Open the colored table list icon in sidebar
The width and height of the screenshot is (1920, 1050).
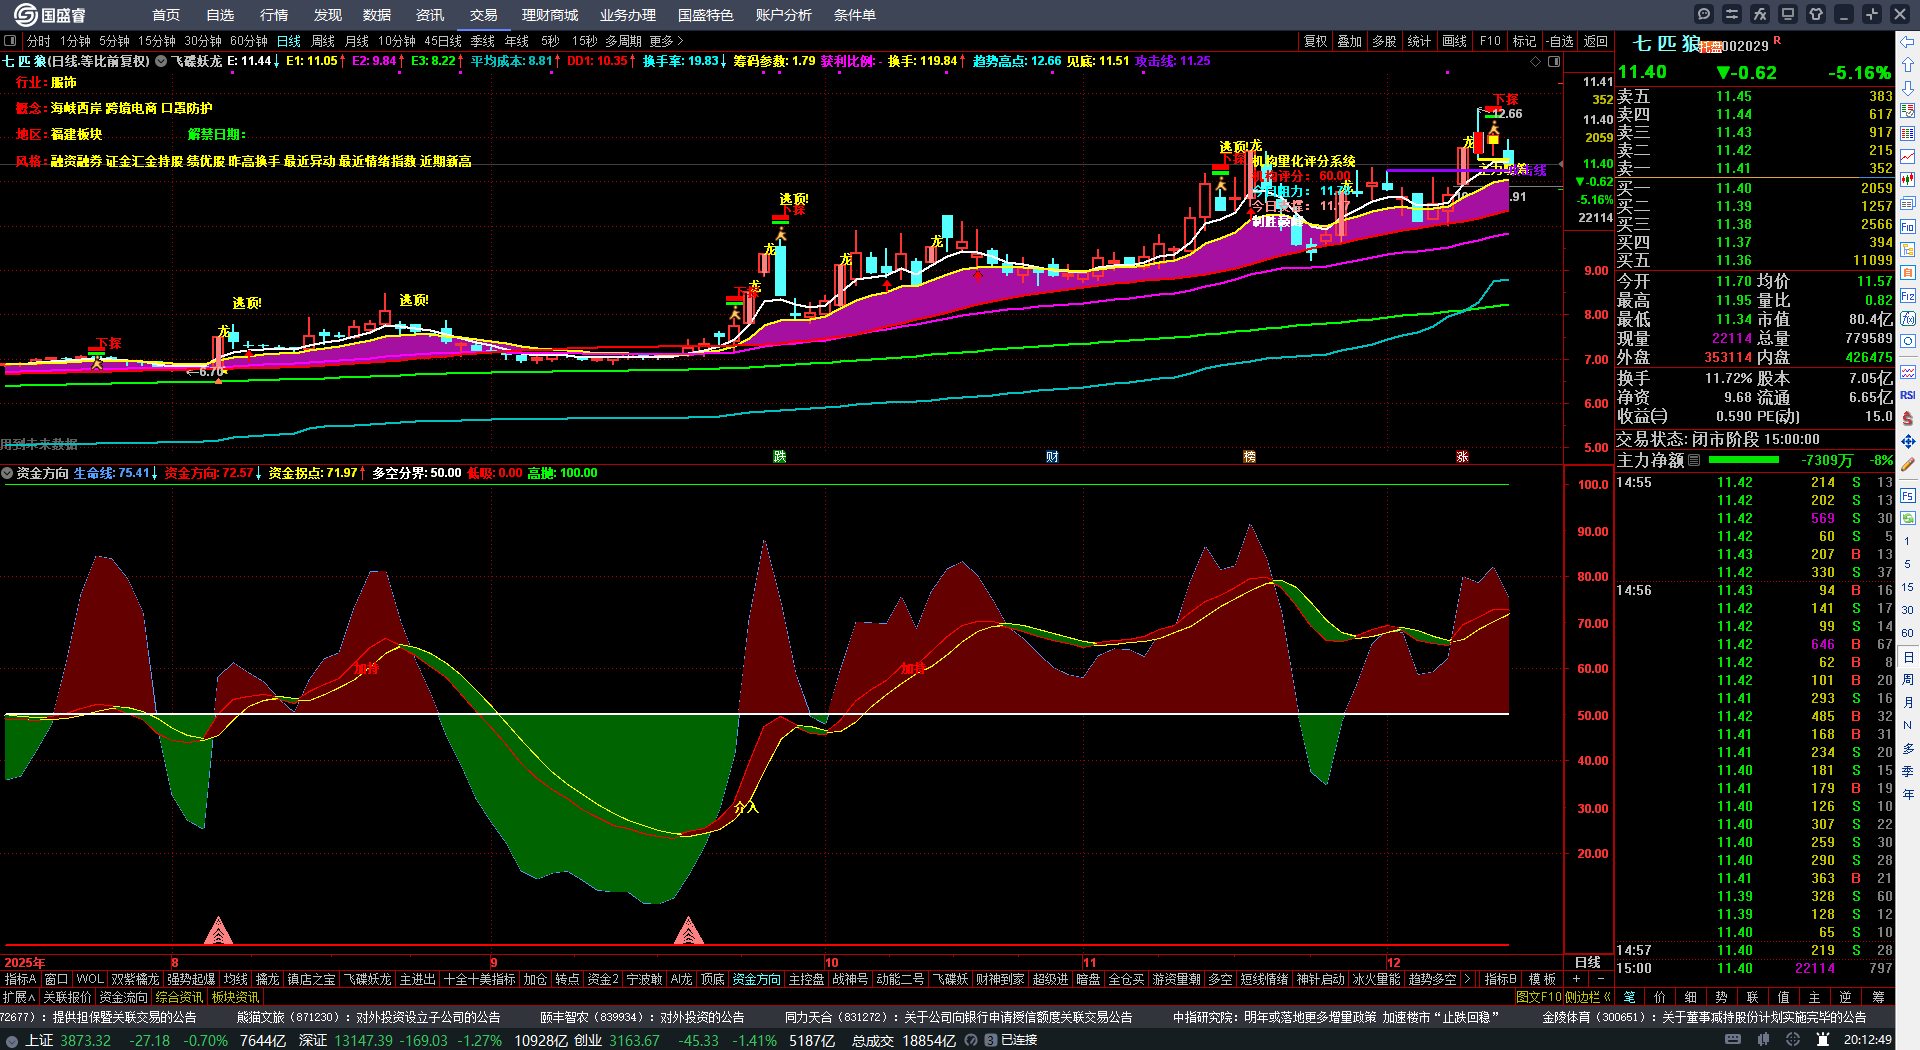1908,134
